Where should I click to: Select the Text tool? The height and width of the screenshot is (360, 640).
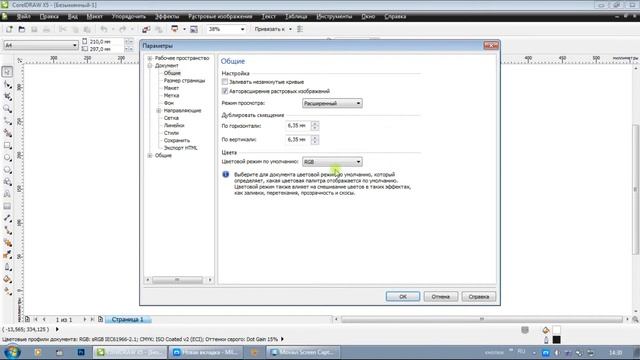tap(7, 194)
